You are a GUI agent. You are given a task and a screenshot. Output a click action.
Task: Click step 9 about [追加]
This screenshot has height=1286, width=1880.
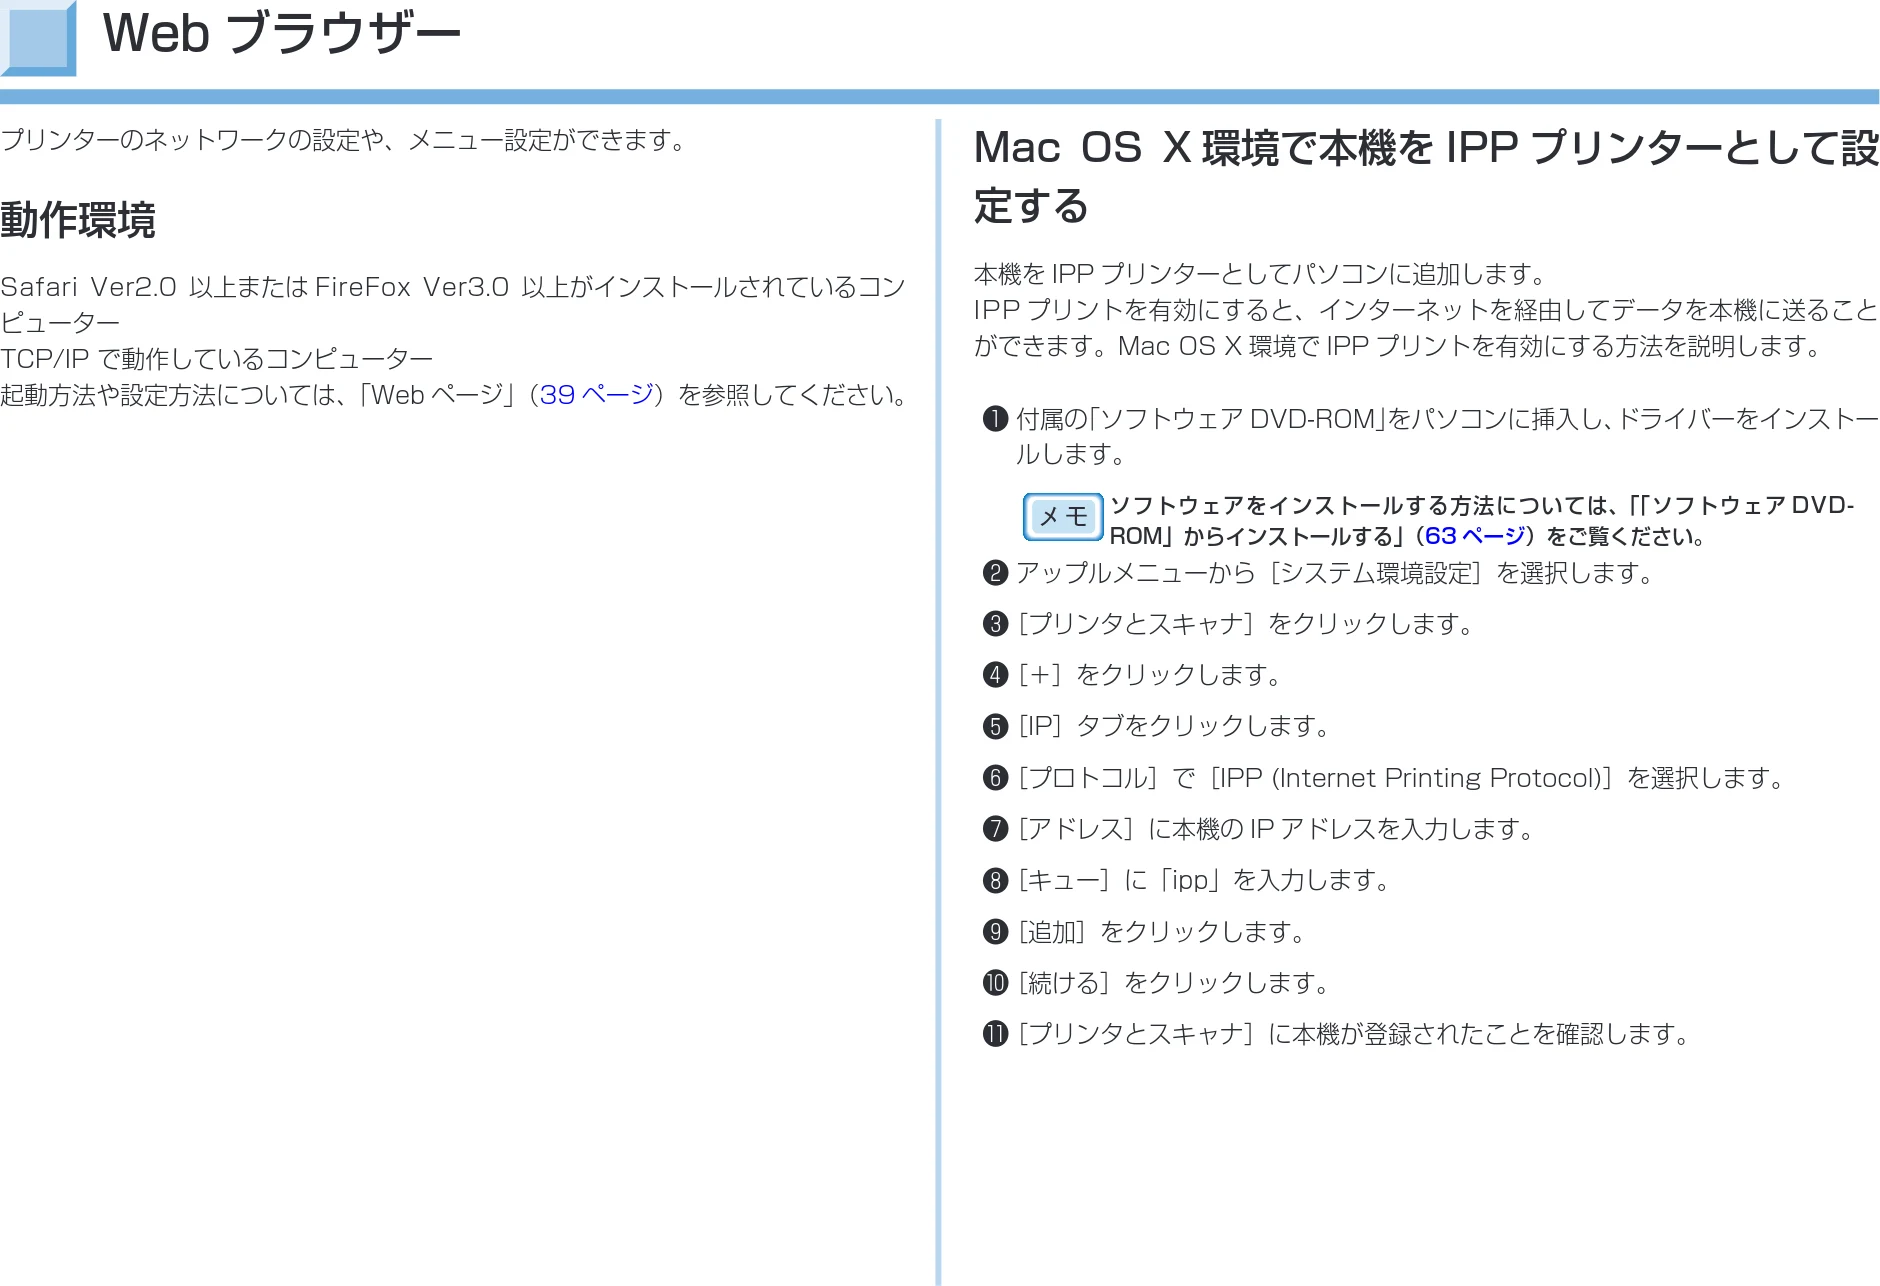(x=1144, y=932)
